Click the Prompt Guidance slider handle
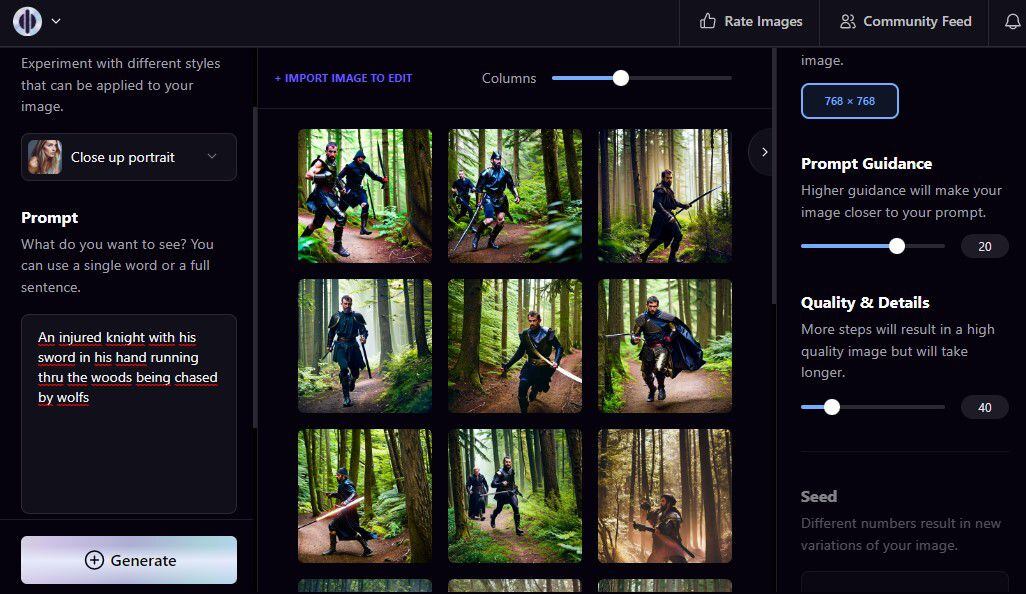Viewport: 1026px width, 594px height. click(x=897, y=246)
